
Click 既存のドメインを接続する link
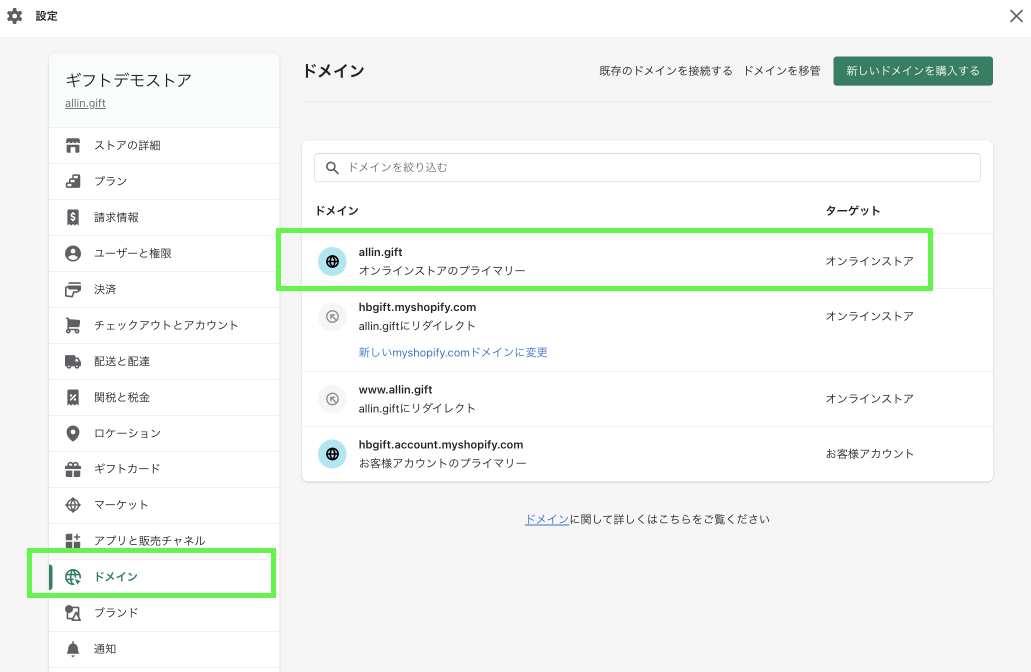pyautogui.click(x=665, y=71)
